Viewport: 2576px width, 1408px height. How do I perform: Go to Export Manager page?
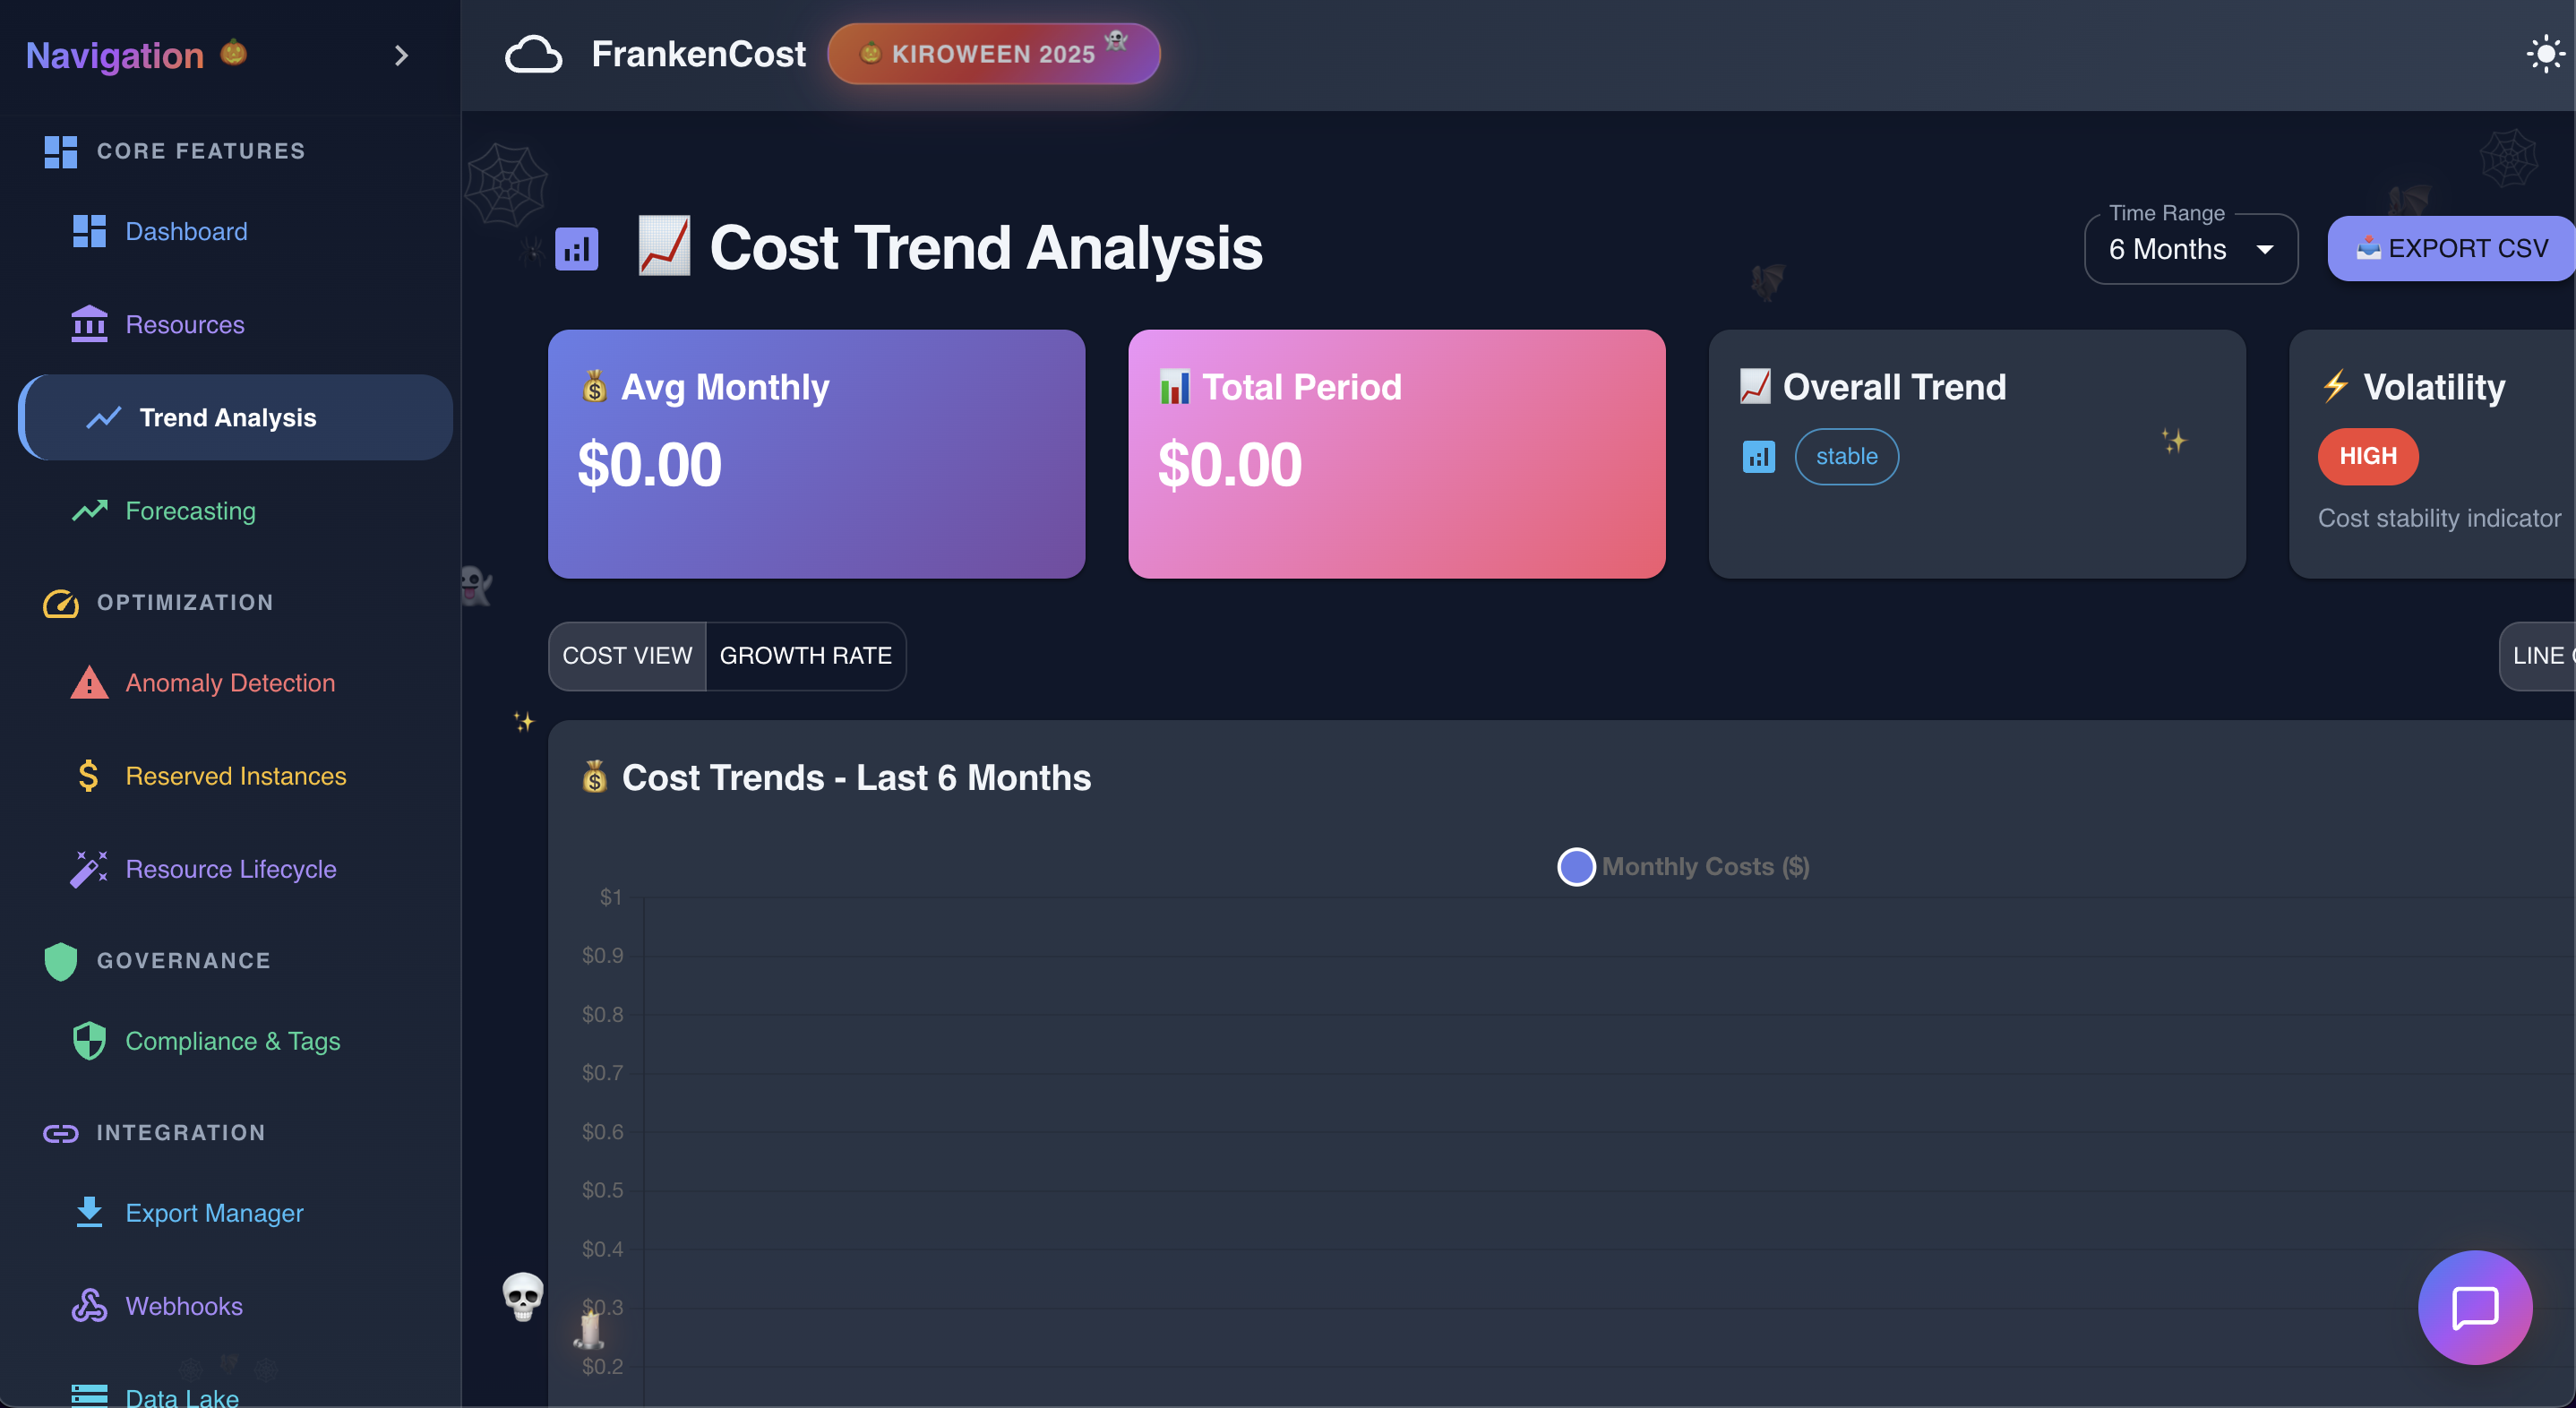click(x=214, y=1213)
